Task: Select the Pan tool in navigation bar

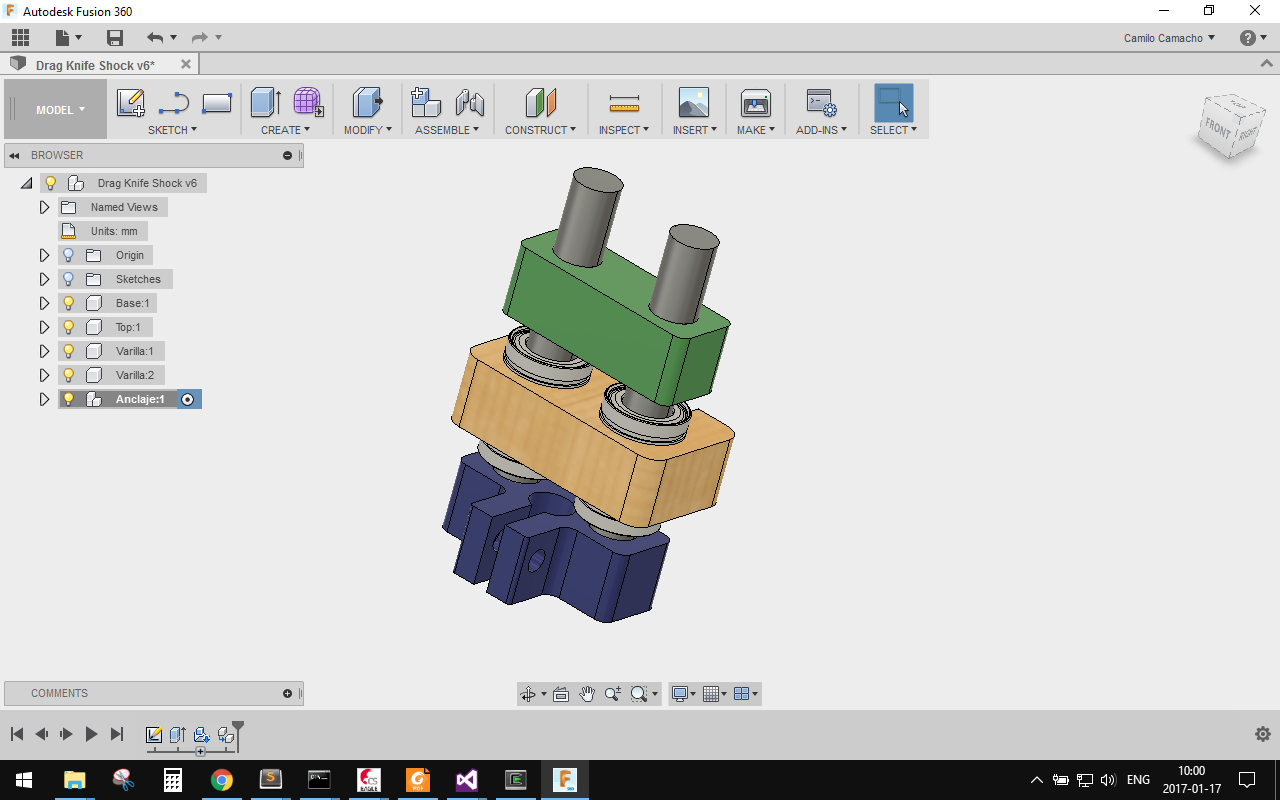Action: (587, 694)
